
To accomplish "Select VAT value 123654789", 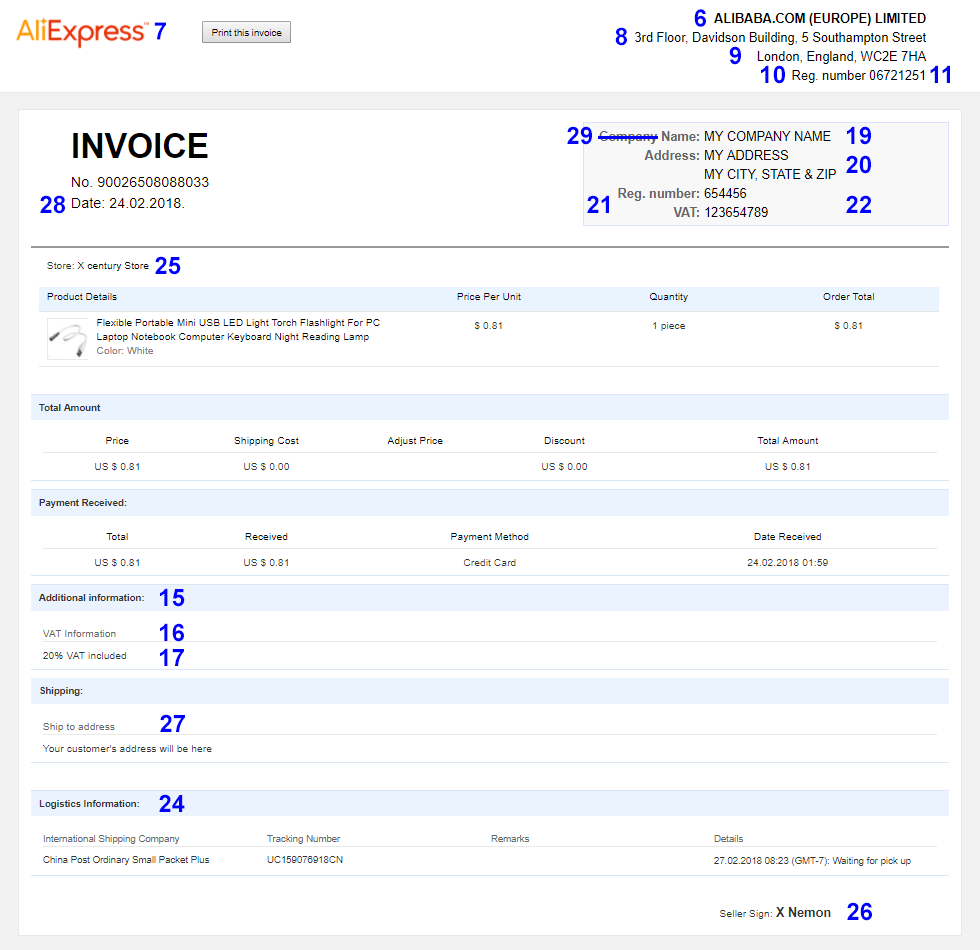I will [x=736, y=212].
